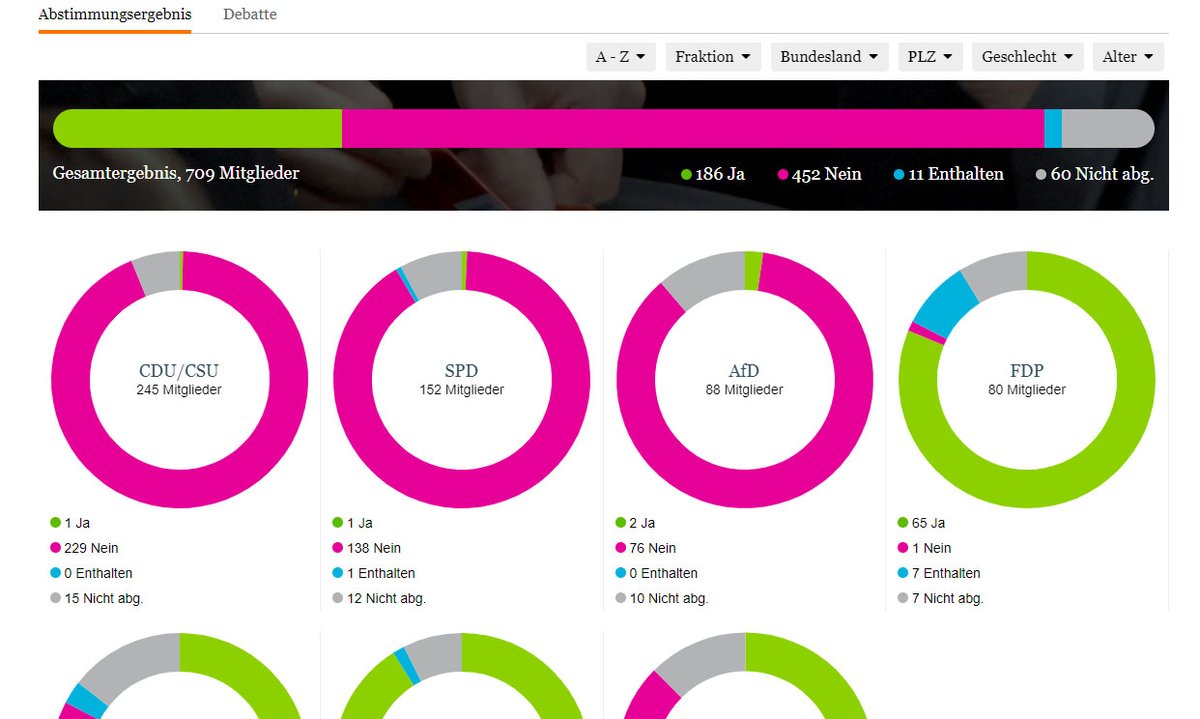Click AfD 76 Nein legend row
This screenshot has height=719, width=1200.
647,548
